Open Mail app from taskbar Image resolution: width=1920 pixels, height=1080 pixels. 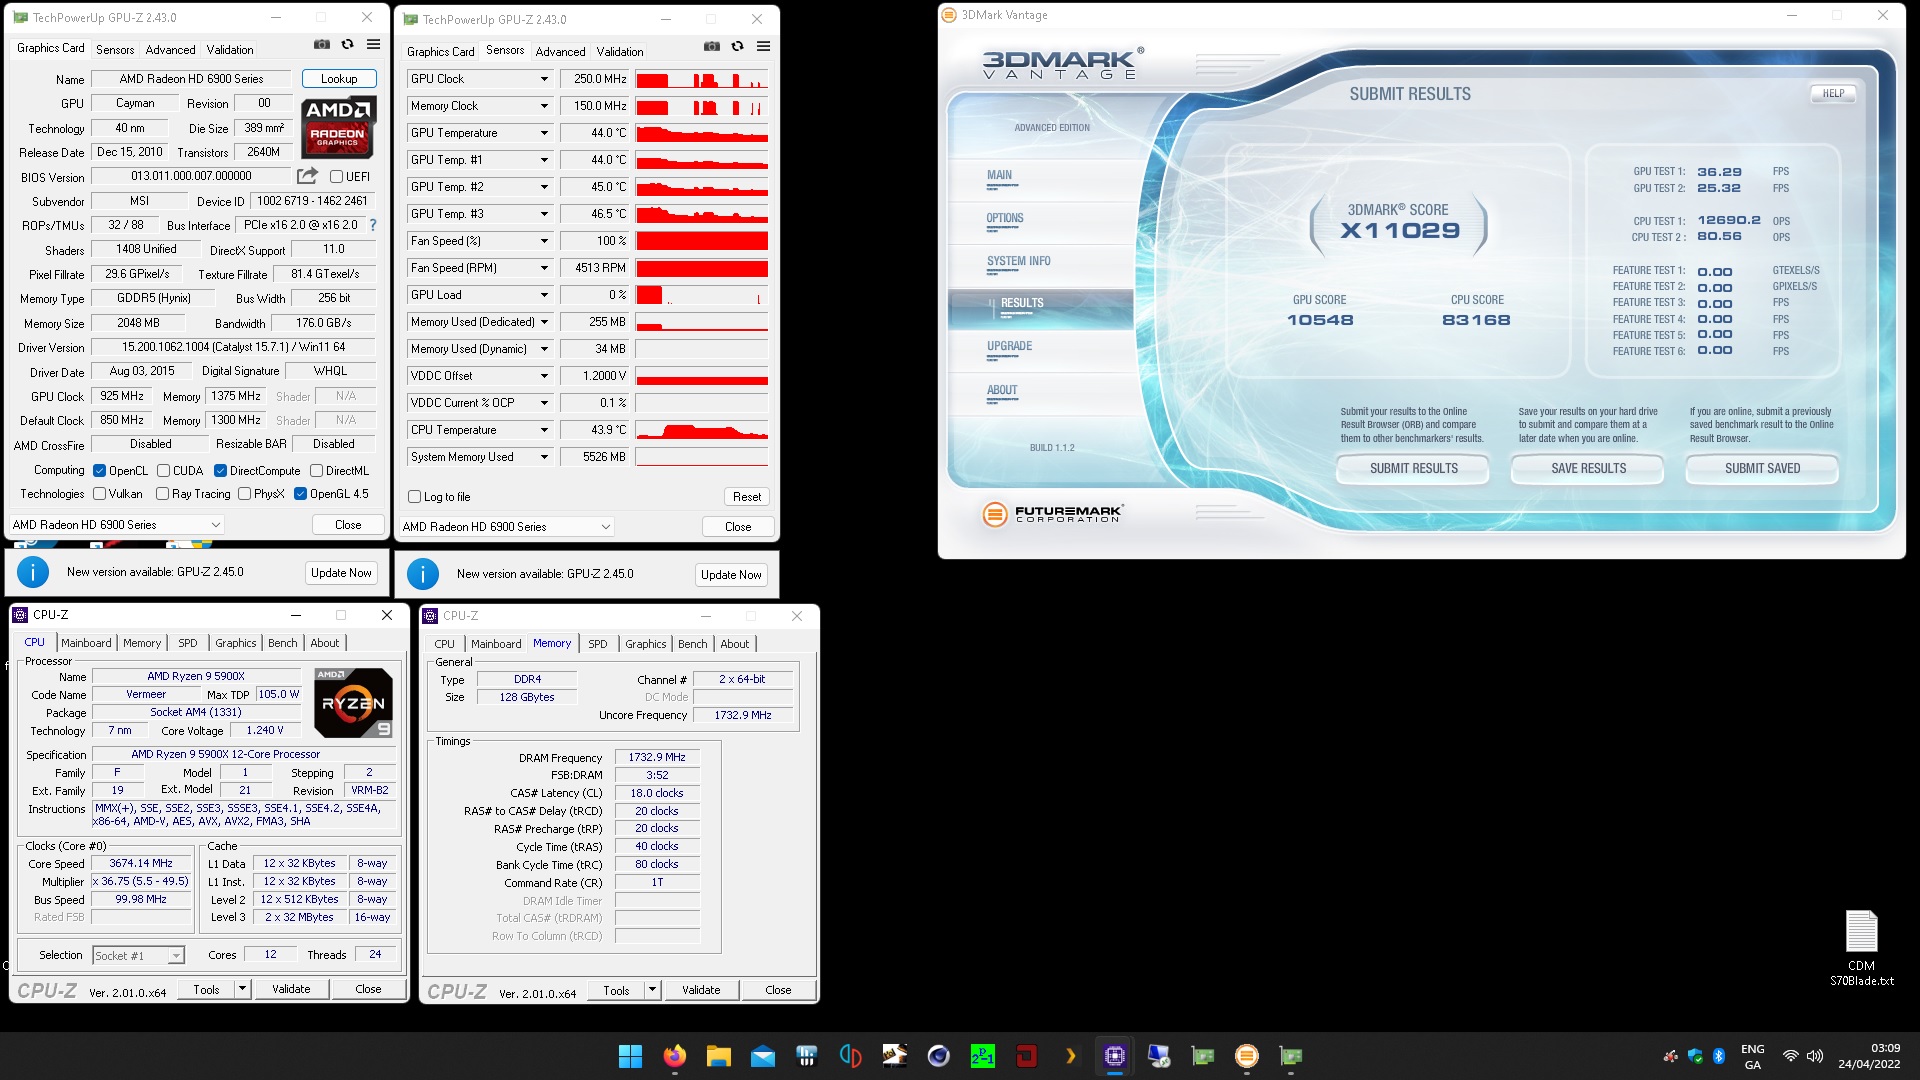tap(762, 1056)
